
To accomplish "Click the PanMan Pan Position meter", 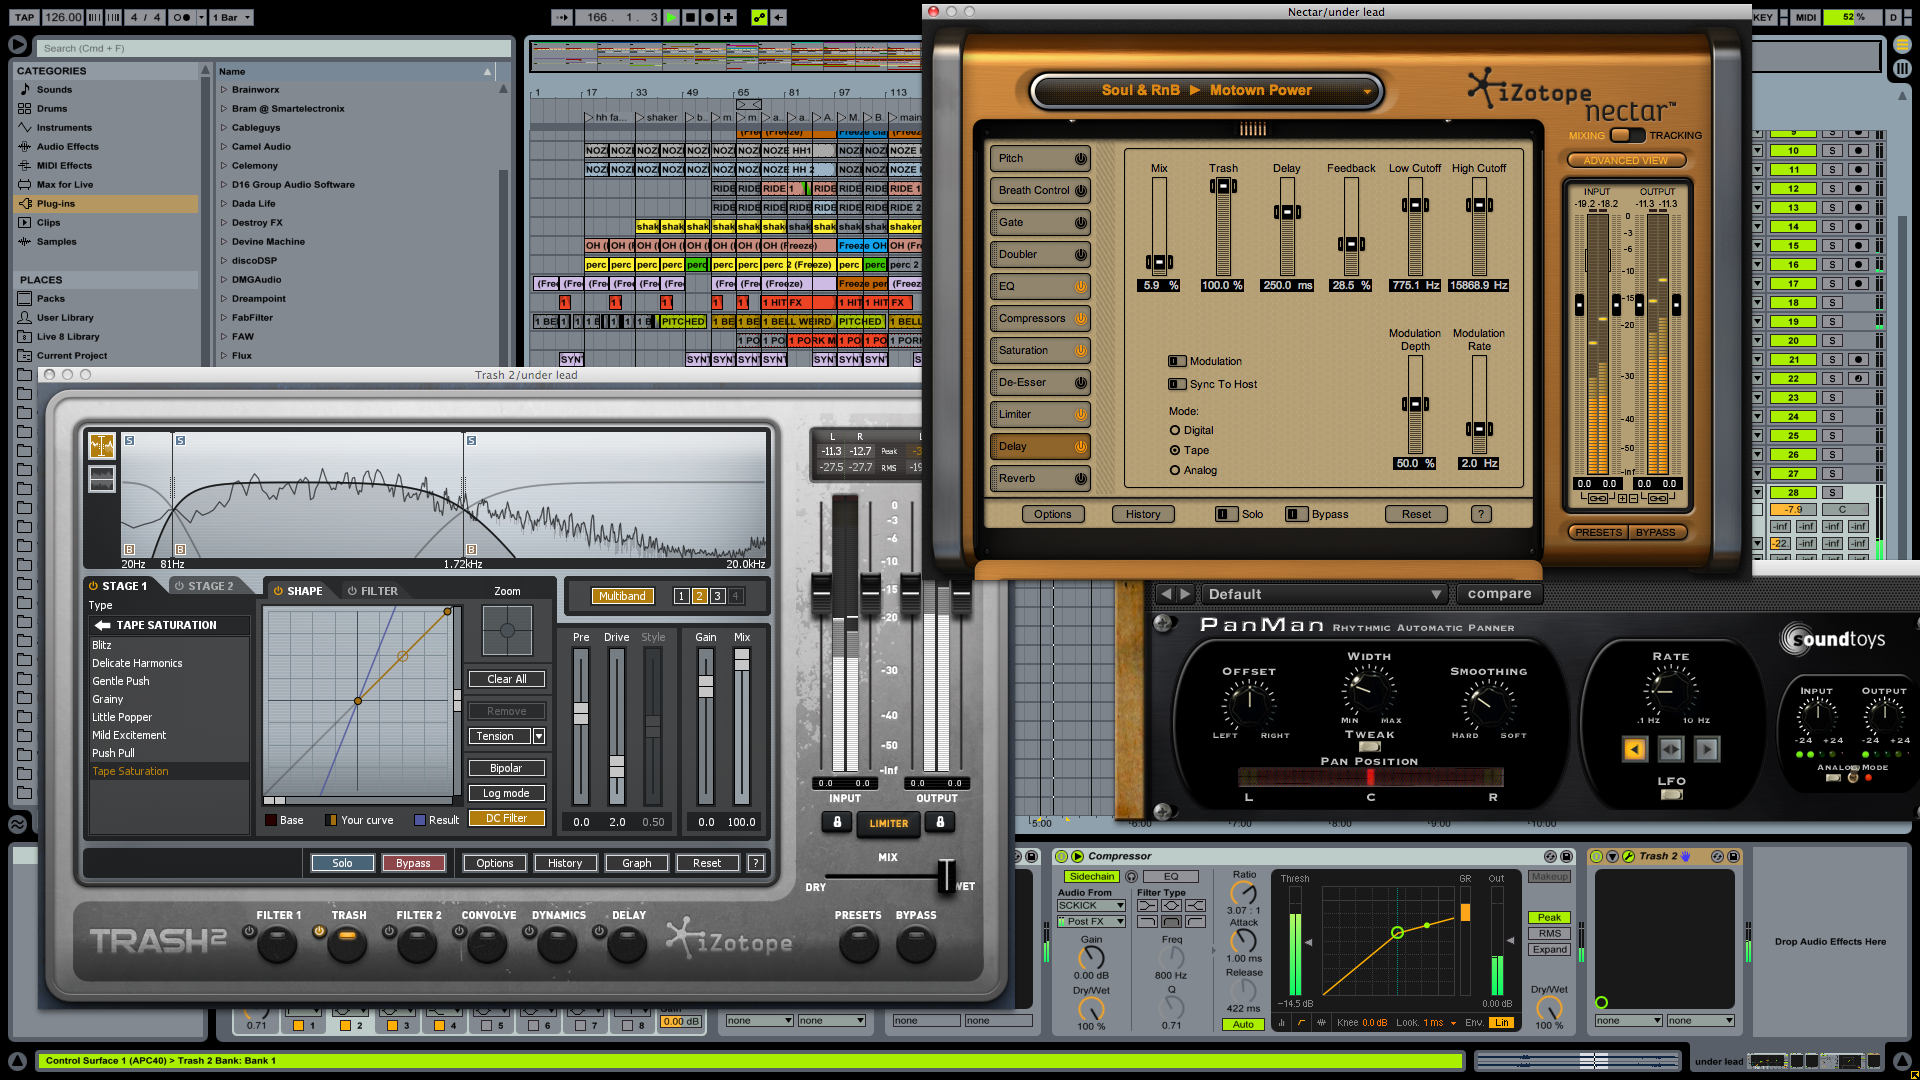I will point(1370,778).
